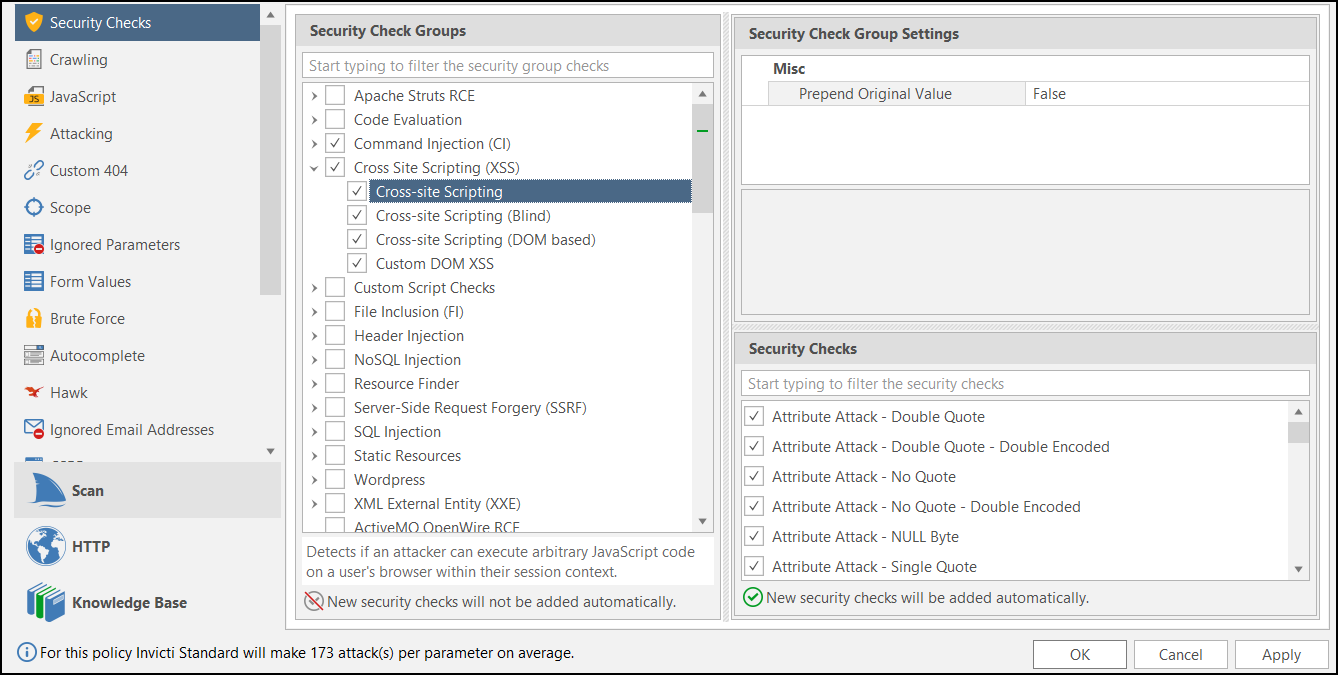Expand the File Inclusion (FI) tree item
1338x675 pixels.
(315, 311)
